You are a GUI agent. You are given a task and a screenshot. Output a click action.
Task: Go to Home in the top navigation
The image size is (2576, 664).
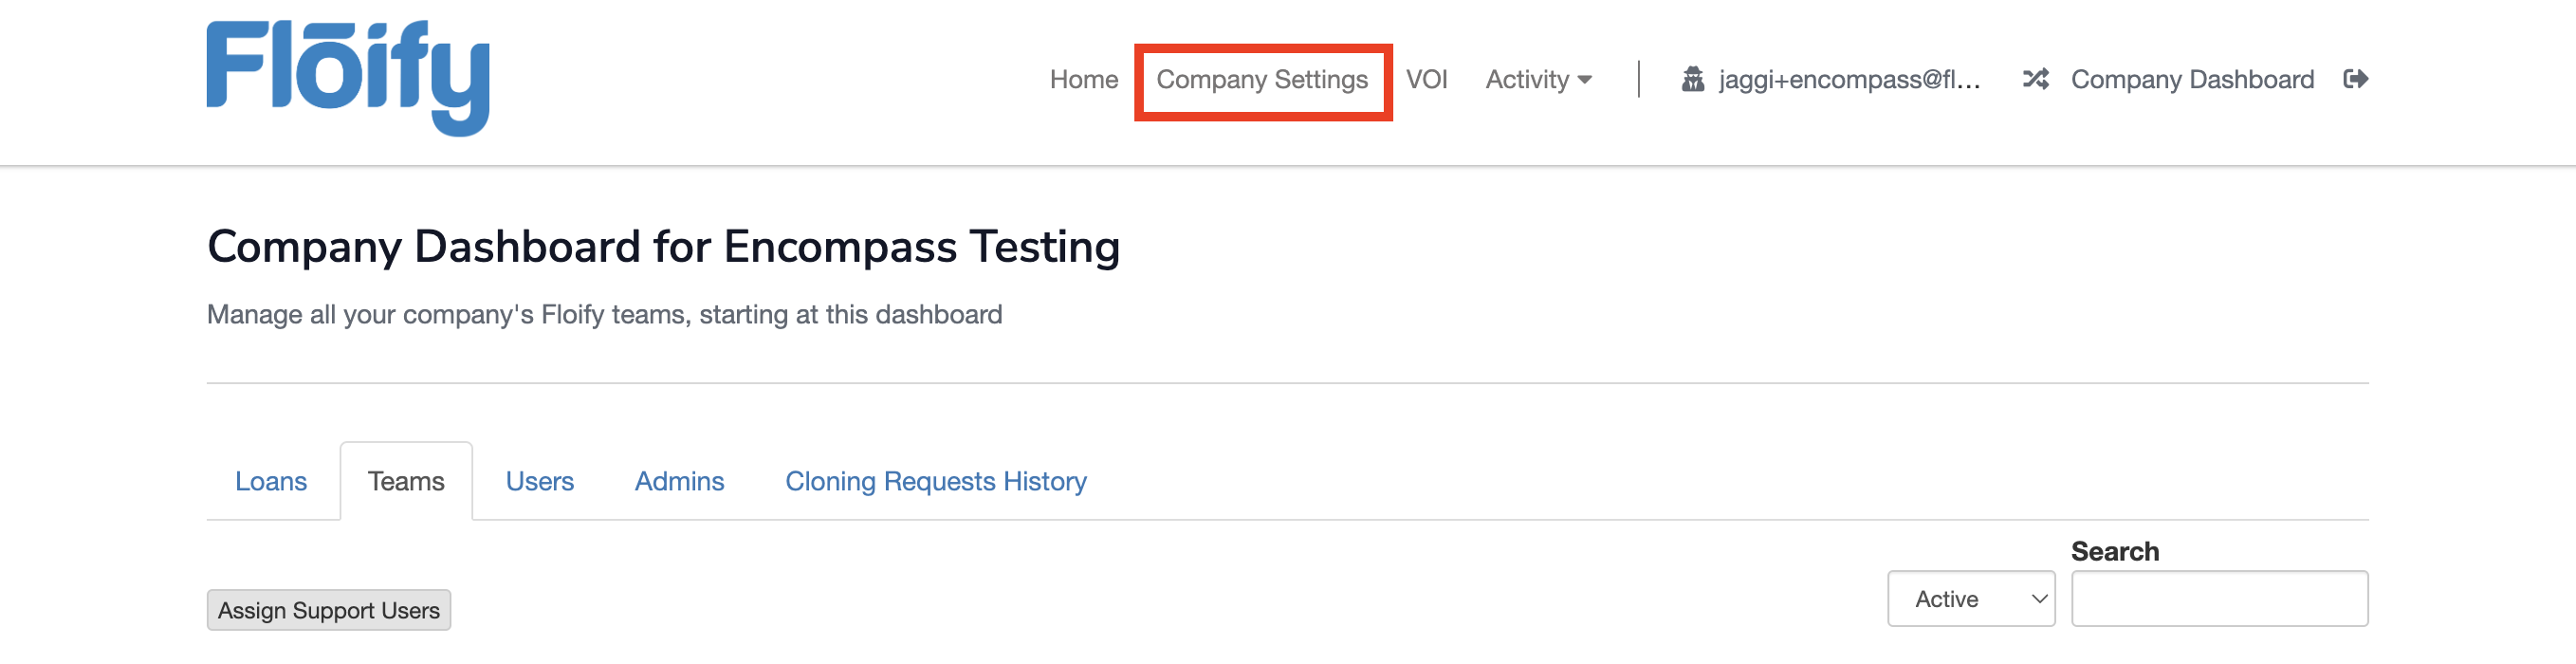(1084, 79)
